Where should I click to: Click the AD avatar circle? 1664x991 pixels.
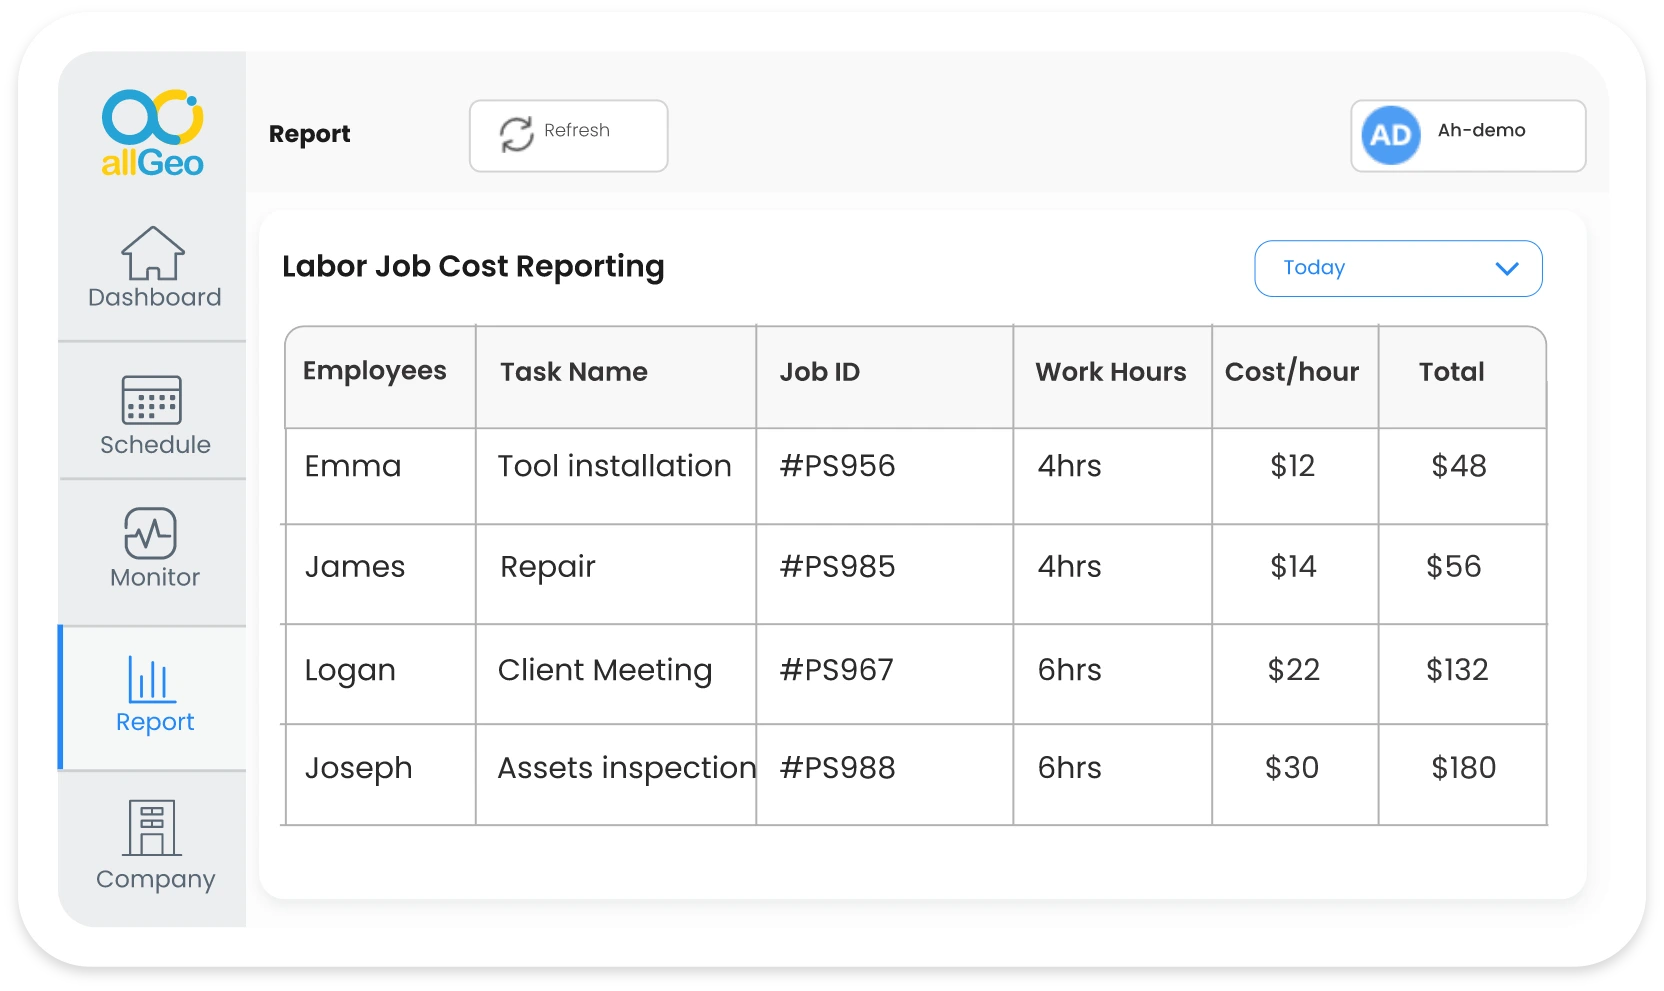pyautogui.click(x=1391, y=136)
